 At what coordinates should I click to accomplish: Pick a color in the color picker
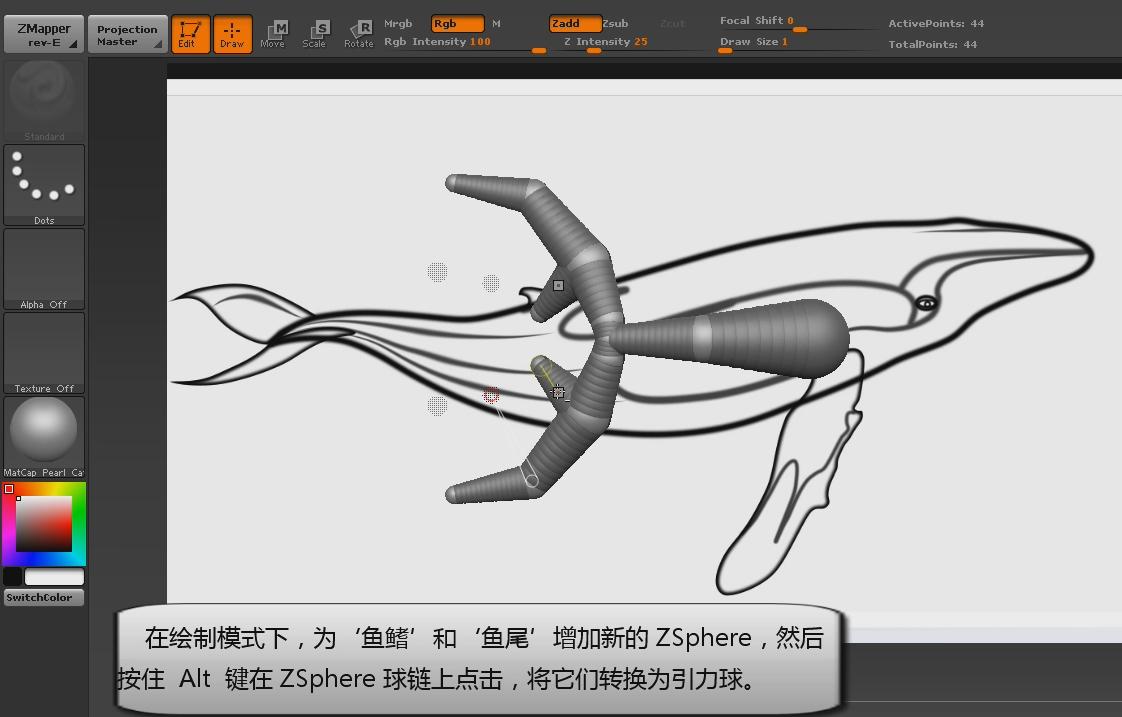click(x=44, y=524)
